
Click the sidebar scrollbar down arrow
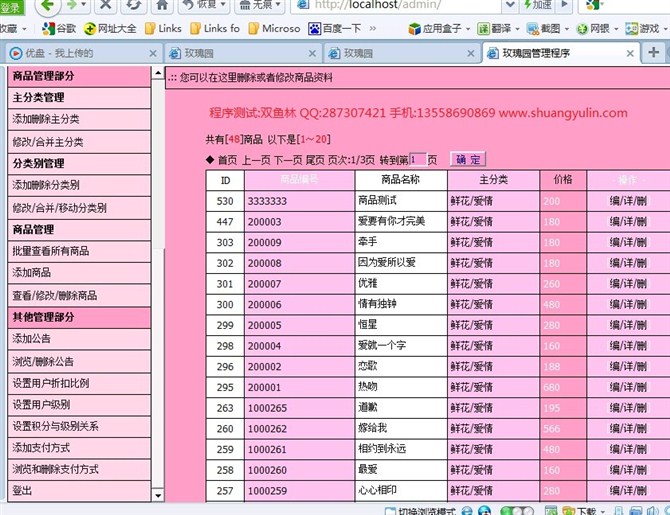[x=158, y=495]
